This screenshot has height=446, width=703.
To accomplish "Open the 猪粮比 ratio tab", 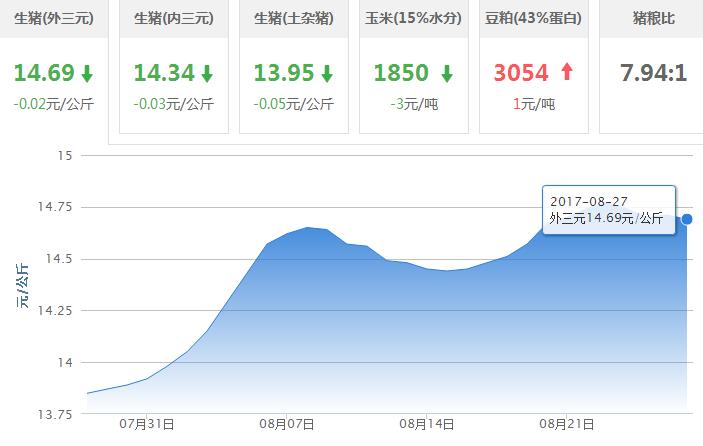I will coord(651,18).
